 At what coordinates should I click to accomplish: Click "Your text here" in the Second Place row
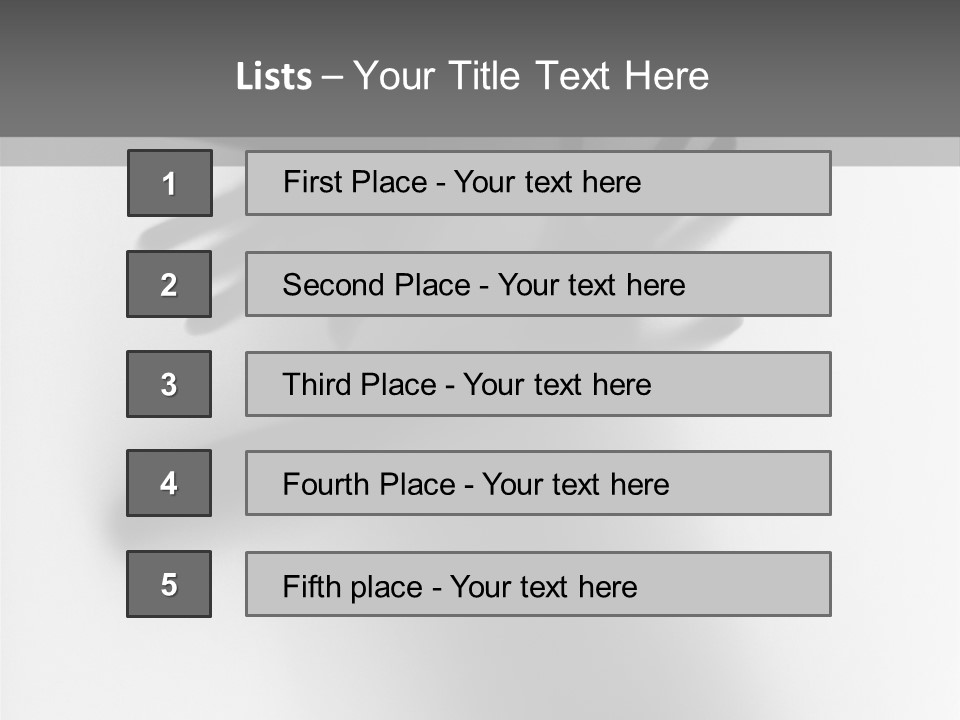point(592,285)
